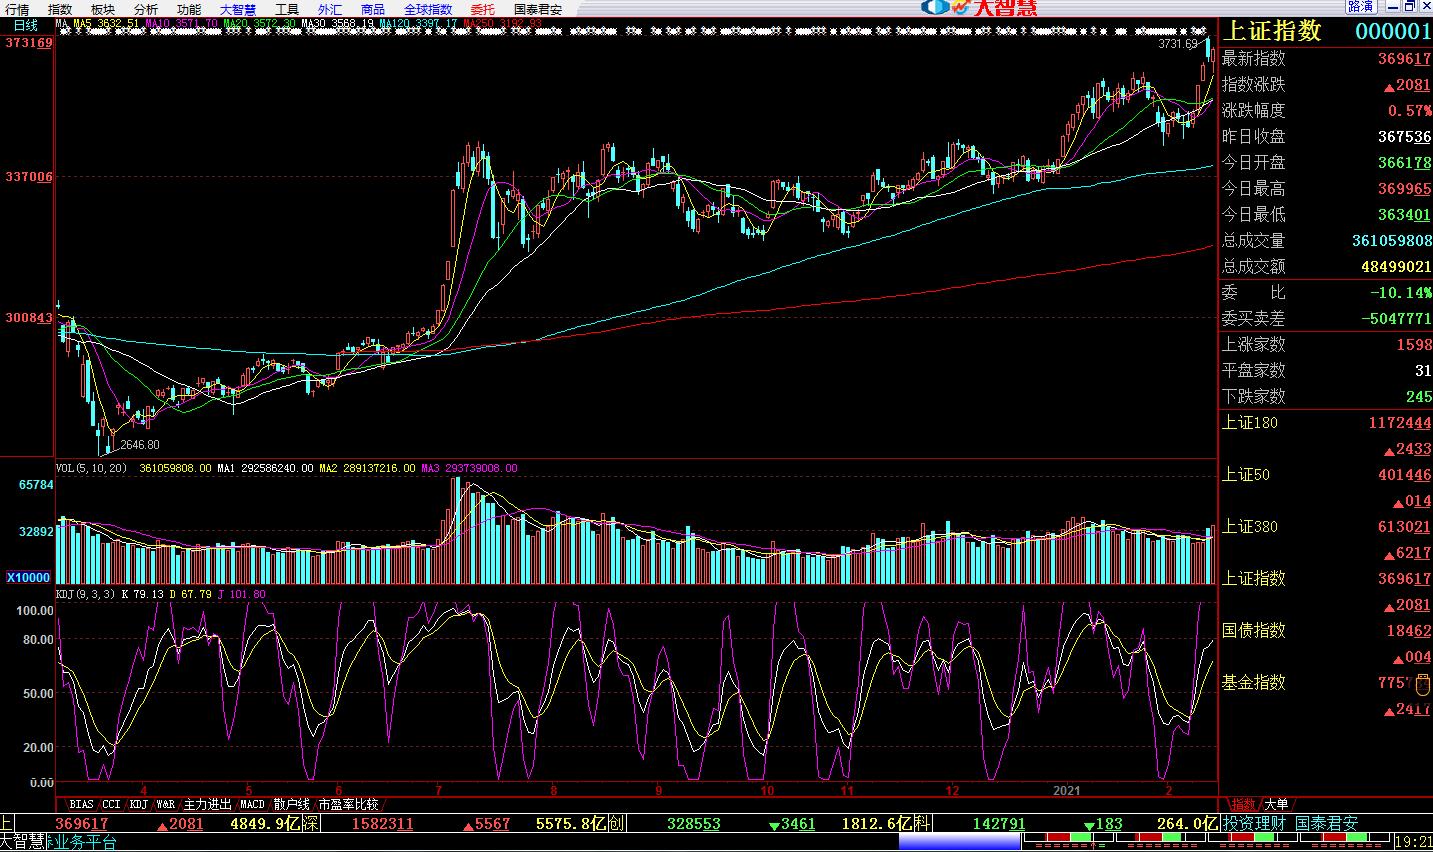The image size is (1433, 852).
Task: Click the 3731.69 high price marker
Action: [1178, 44]
